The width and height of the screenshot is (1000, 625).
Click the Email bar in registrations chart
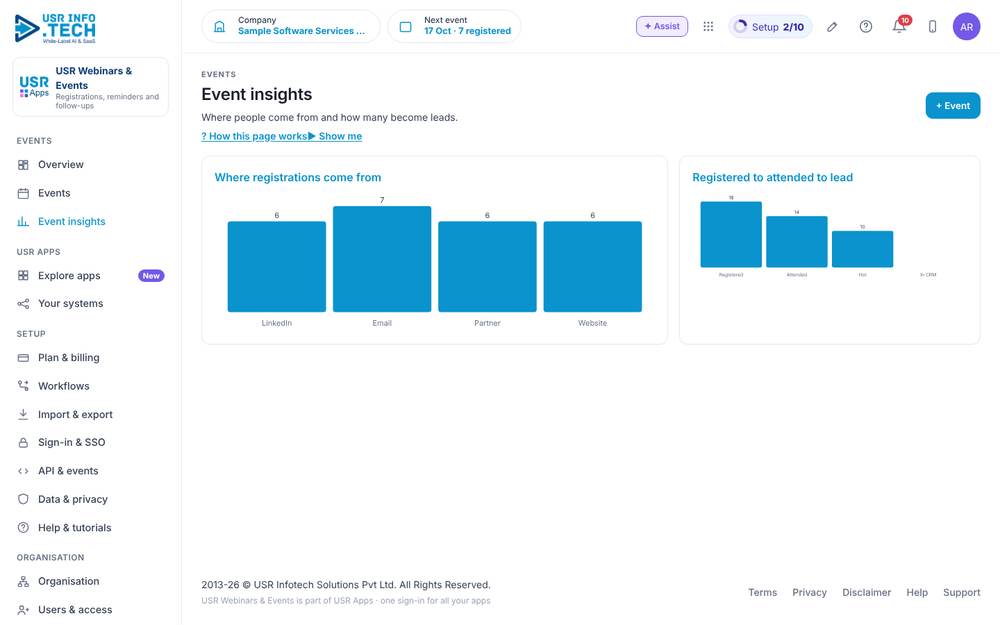pos(382,259)
